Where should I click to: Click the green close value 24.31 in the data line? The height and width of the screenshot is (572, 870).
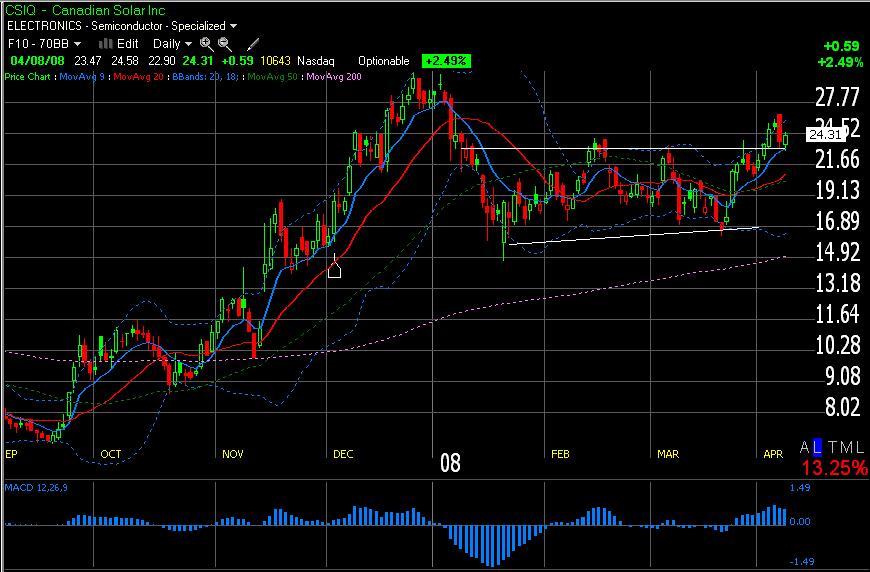198,60
